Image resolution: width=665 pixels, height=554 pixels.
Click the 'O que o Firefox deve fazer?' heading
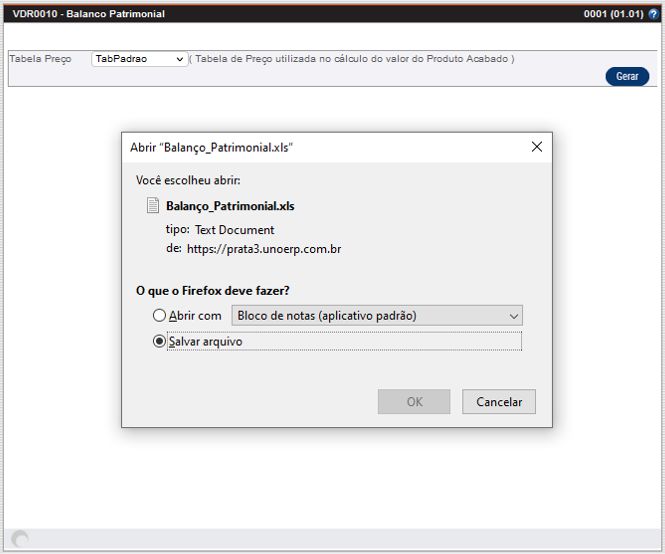[213, 291]
